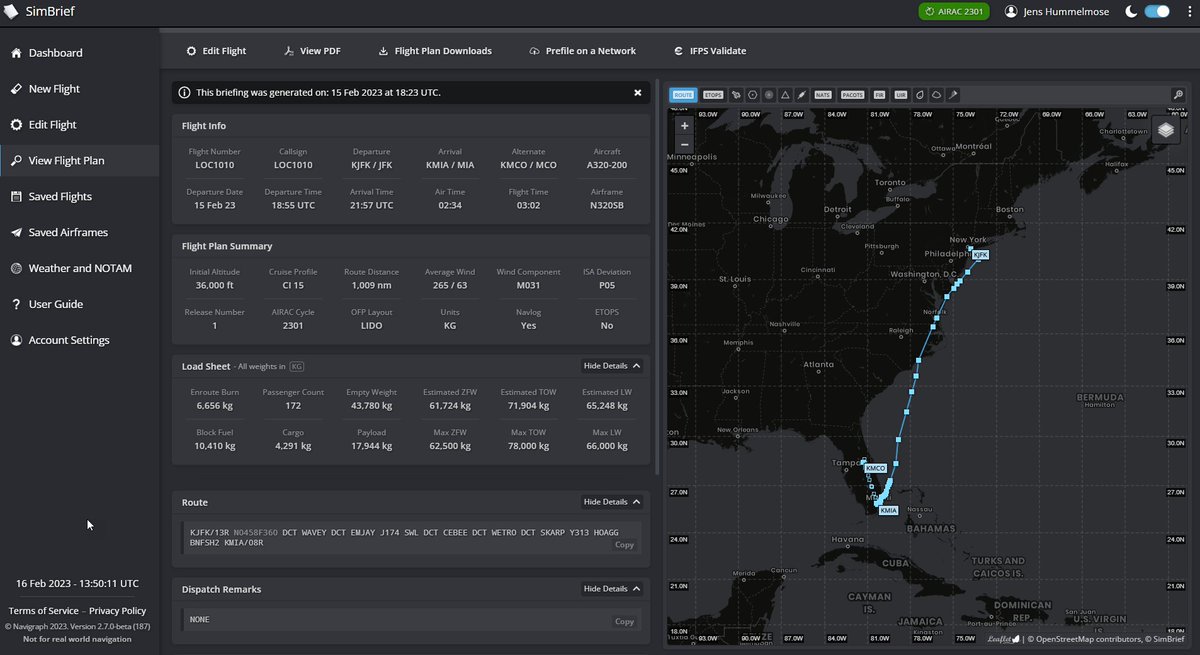Open the map layers selector
Viewport: 1200px width, 655px height.
[x=1164, y=130]
